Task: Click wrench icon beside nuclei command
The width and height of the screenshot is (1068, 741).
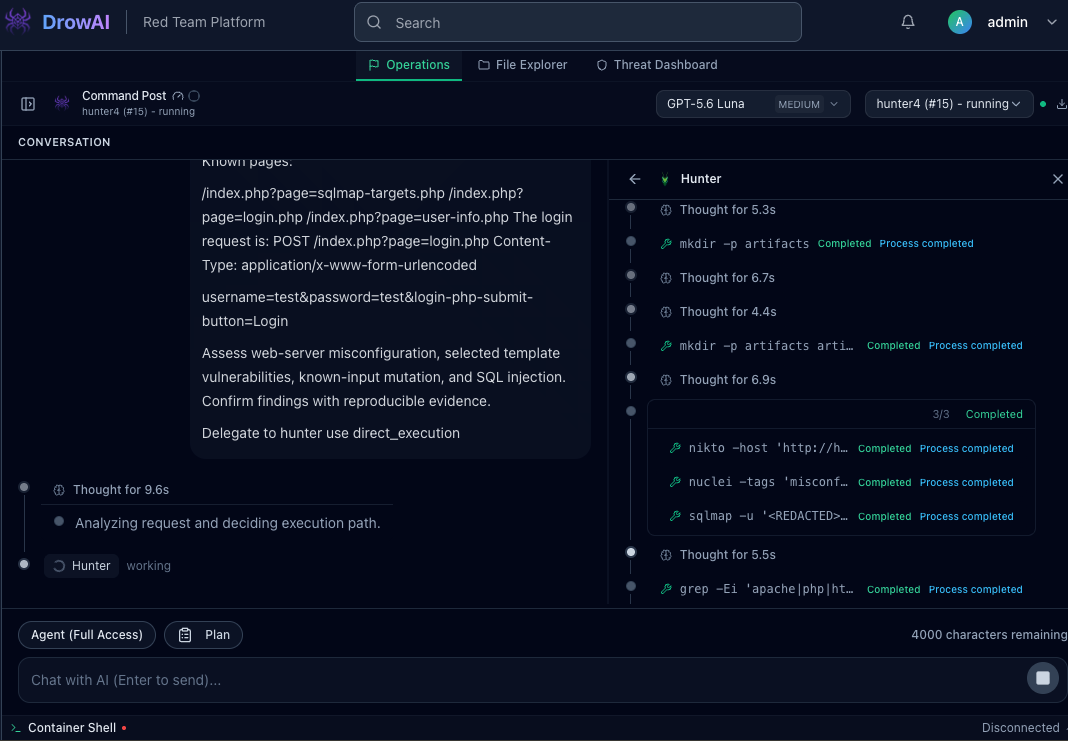Action: (675, 482)
